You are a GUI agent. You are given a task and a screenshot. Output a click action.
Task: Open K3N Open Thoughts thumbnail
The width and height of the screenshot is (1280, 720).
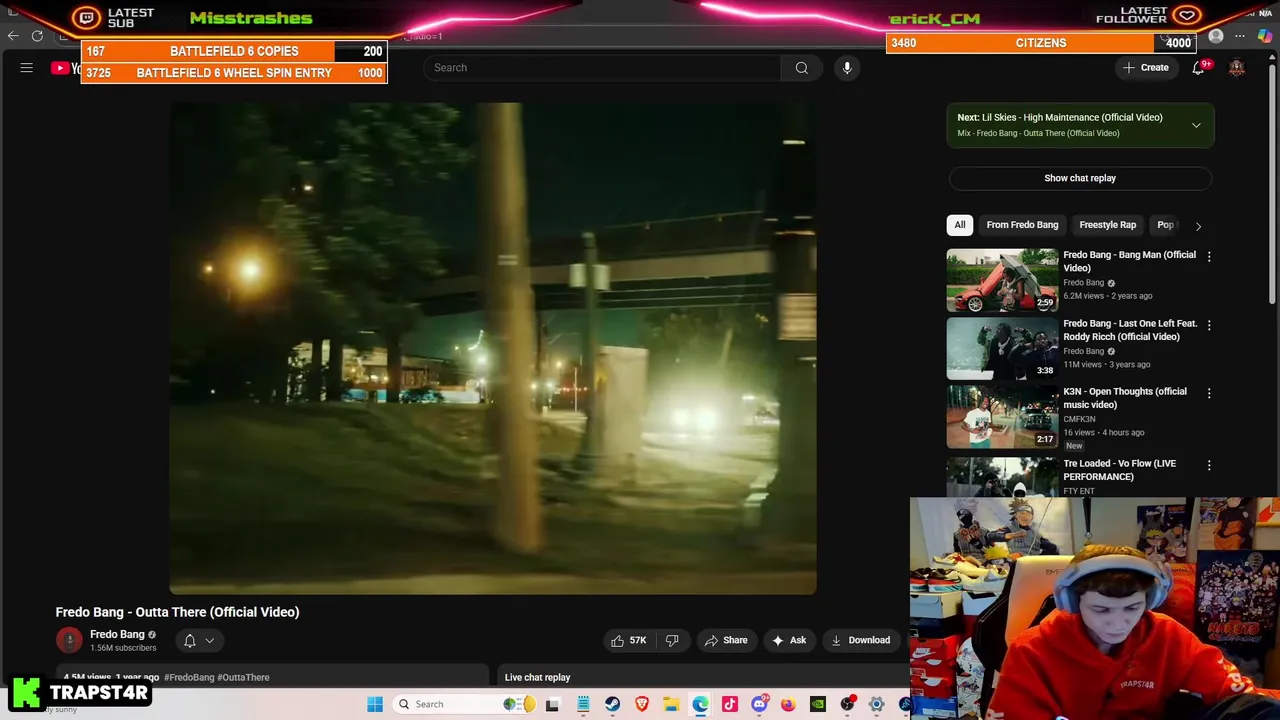click(x=1002, y=417)
